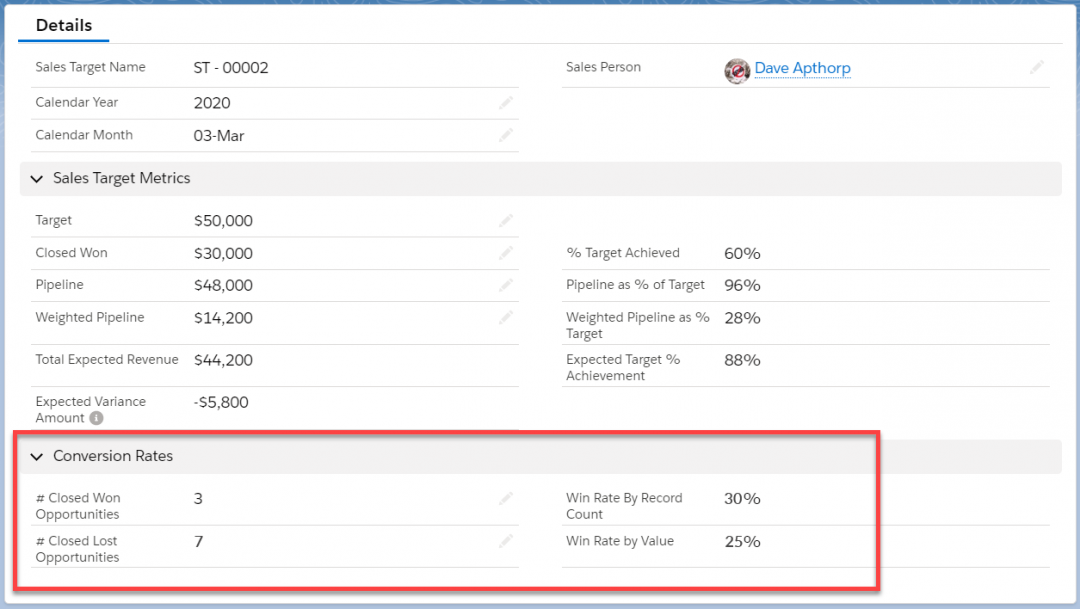Edit # Closed Lost Opportunities pencil icon
Image resolution: width=1080 pixels, height=609 pixels.
click(506, 541)
